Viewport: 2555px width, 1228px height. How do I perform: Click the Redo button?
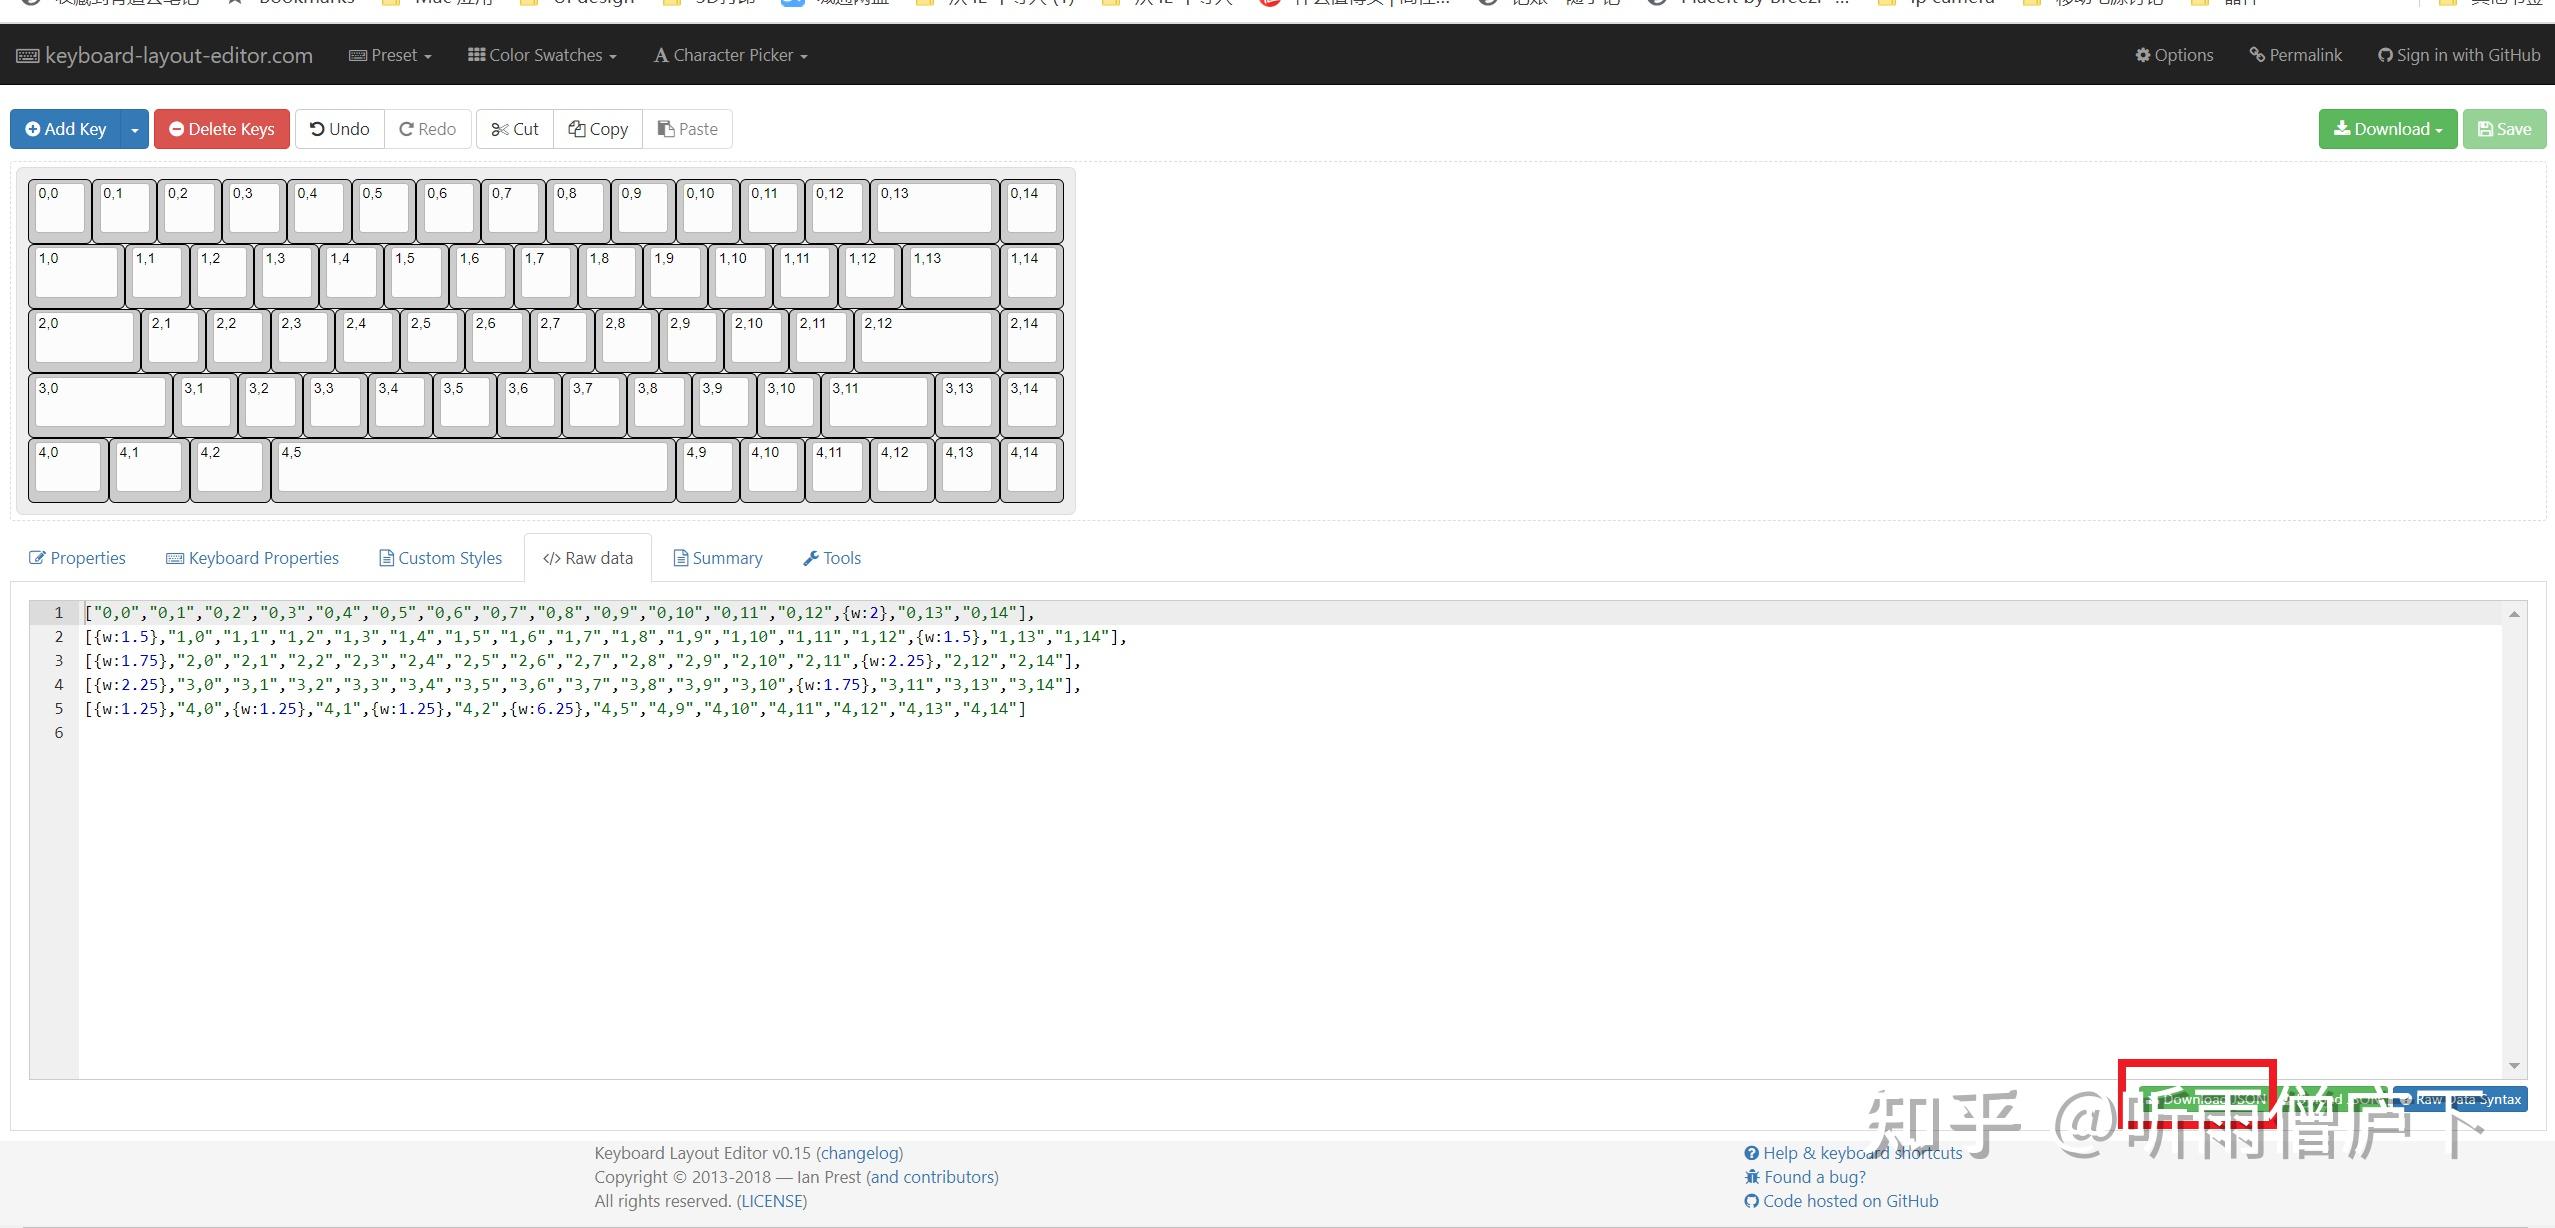pyautogui.click(x=427, y=129)
